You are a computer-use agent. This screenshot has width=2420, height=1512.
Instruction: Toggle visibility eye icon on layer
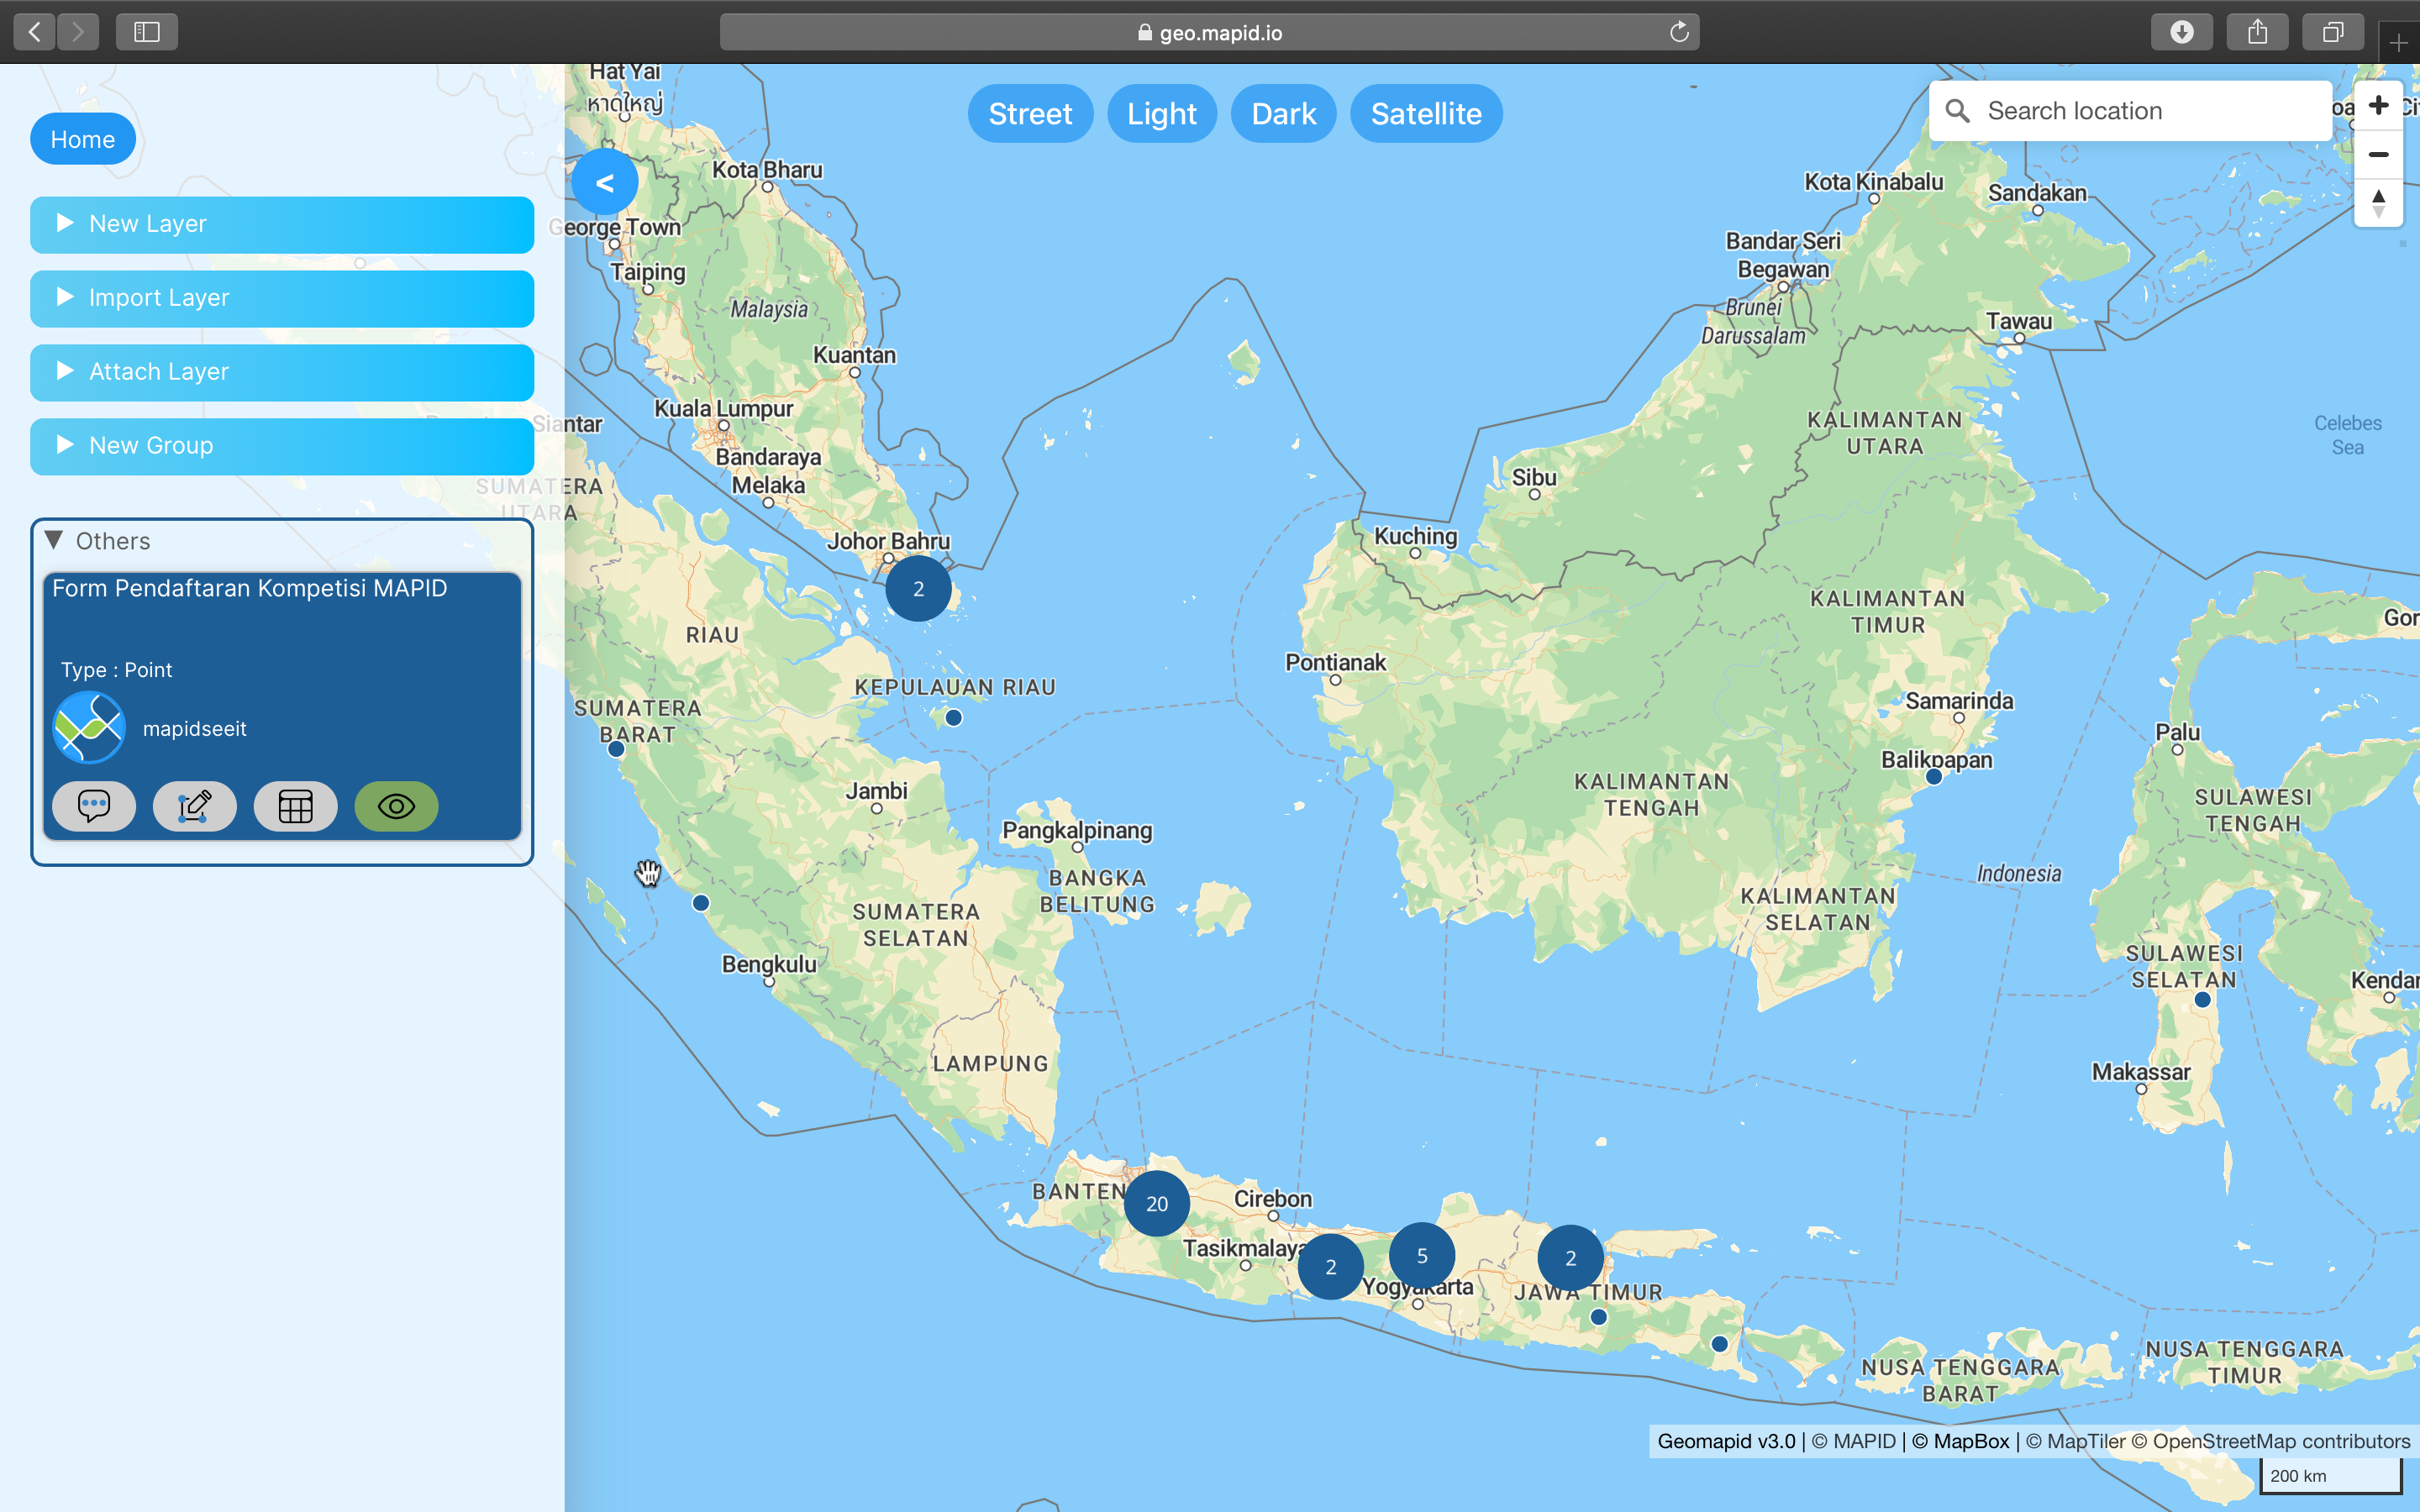tap(397, 805)
